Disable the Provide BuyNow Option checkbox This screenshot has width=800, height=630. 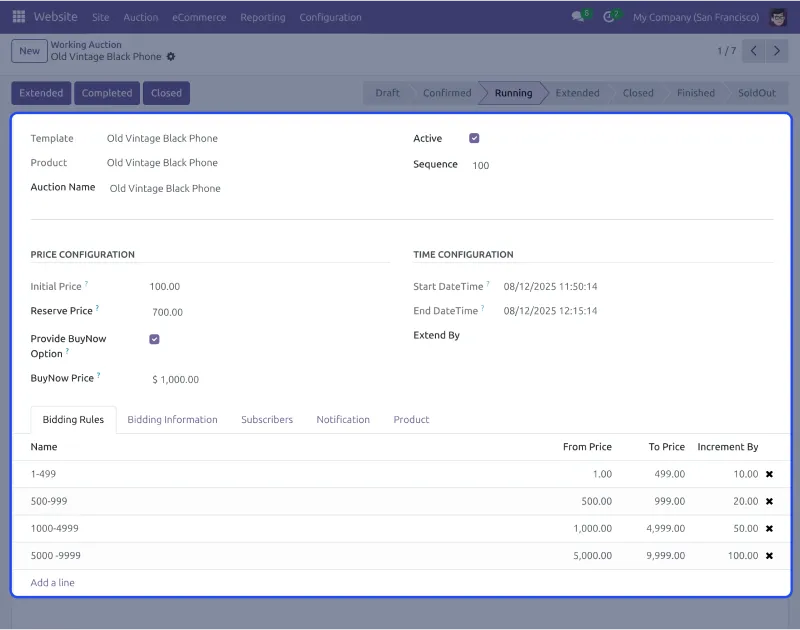[x=154, y=339]
